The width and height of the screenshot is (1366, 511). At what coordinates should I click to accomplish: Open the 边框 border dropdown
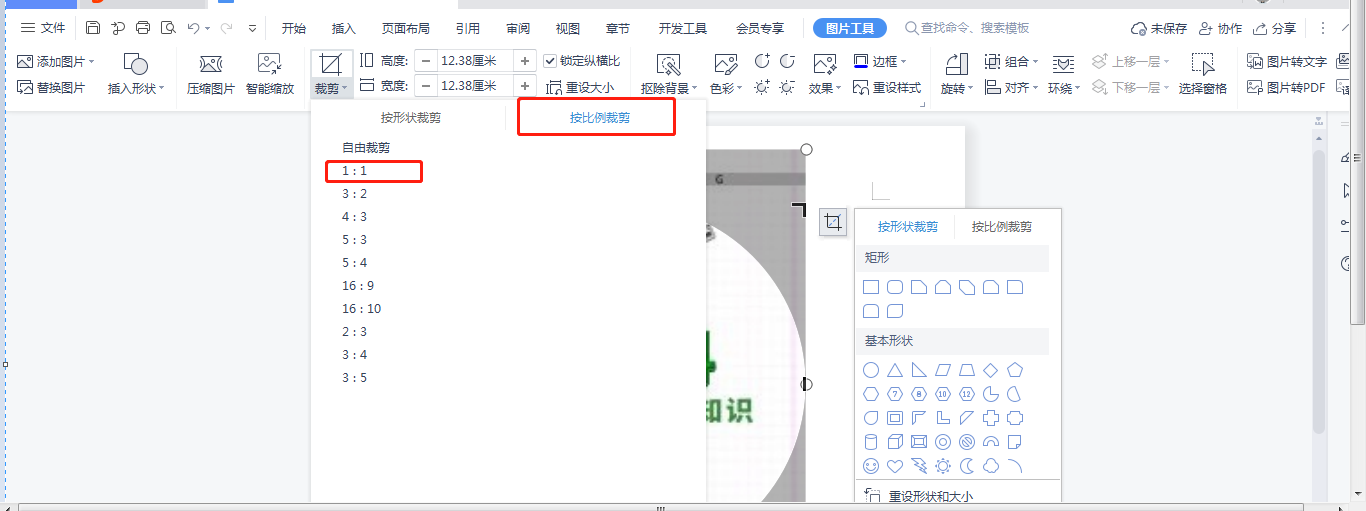903,62
